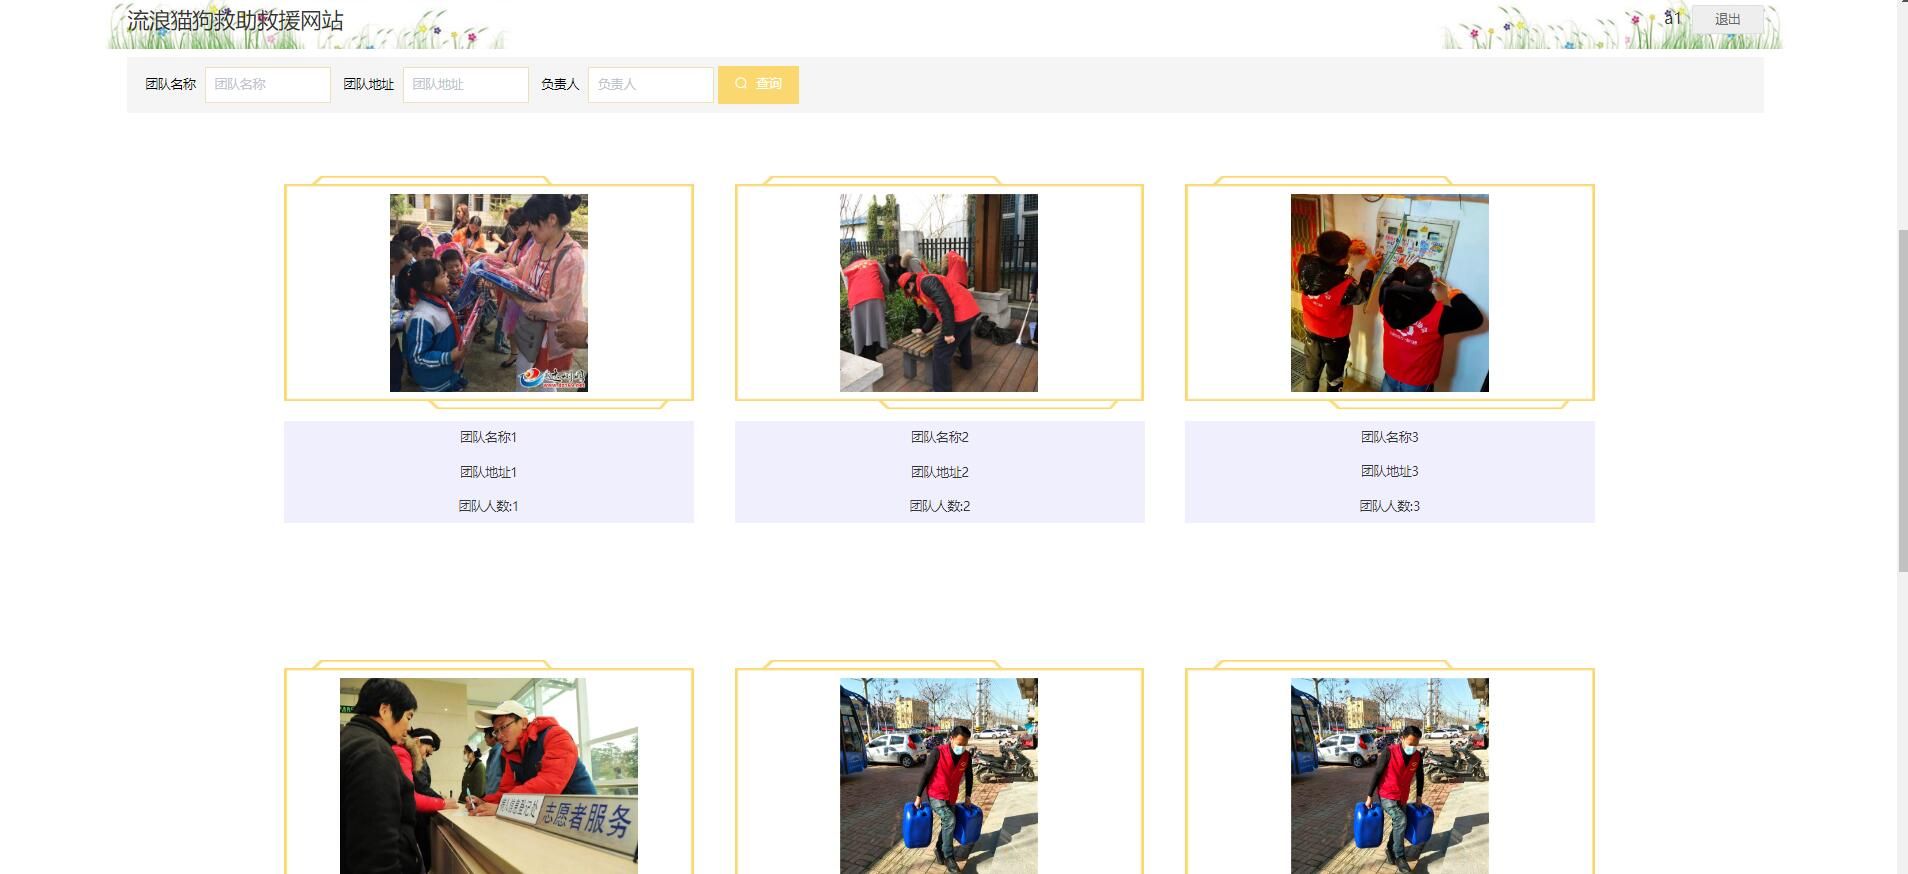
Task: Click the a1 username label
Action: [1673, 18]
